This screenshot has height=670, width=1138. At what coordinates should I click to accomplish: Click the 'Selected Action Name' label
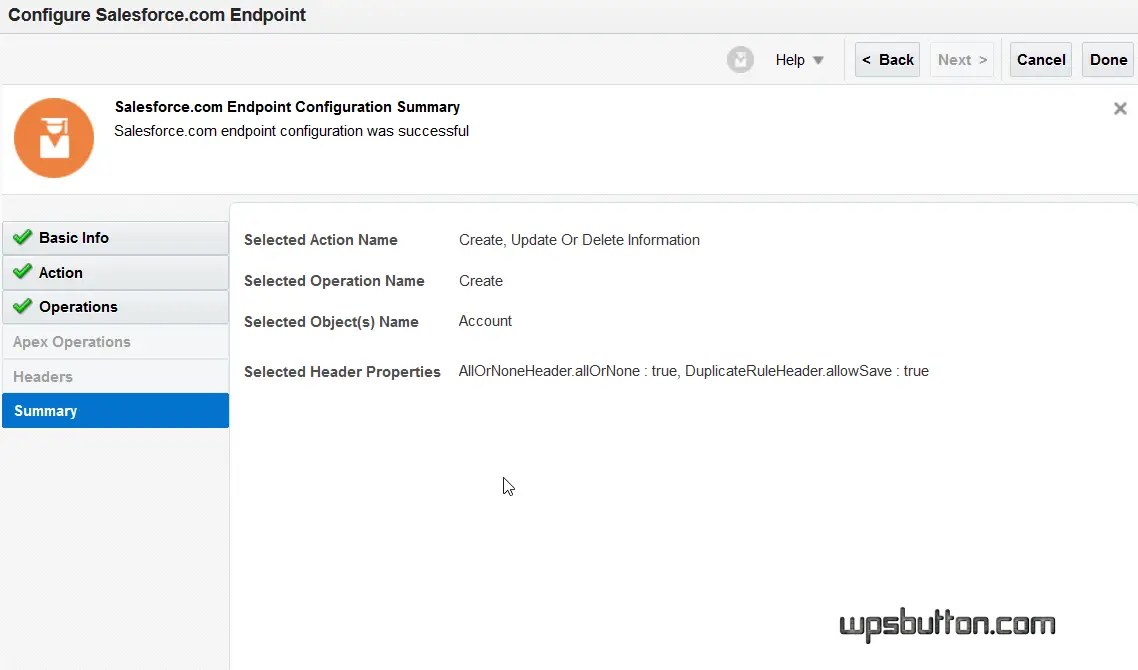pyautogui.click(x=321, y=240)
